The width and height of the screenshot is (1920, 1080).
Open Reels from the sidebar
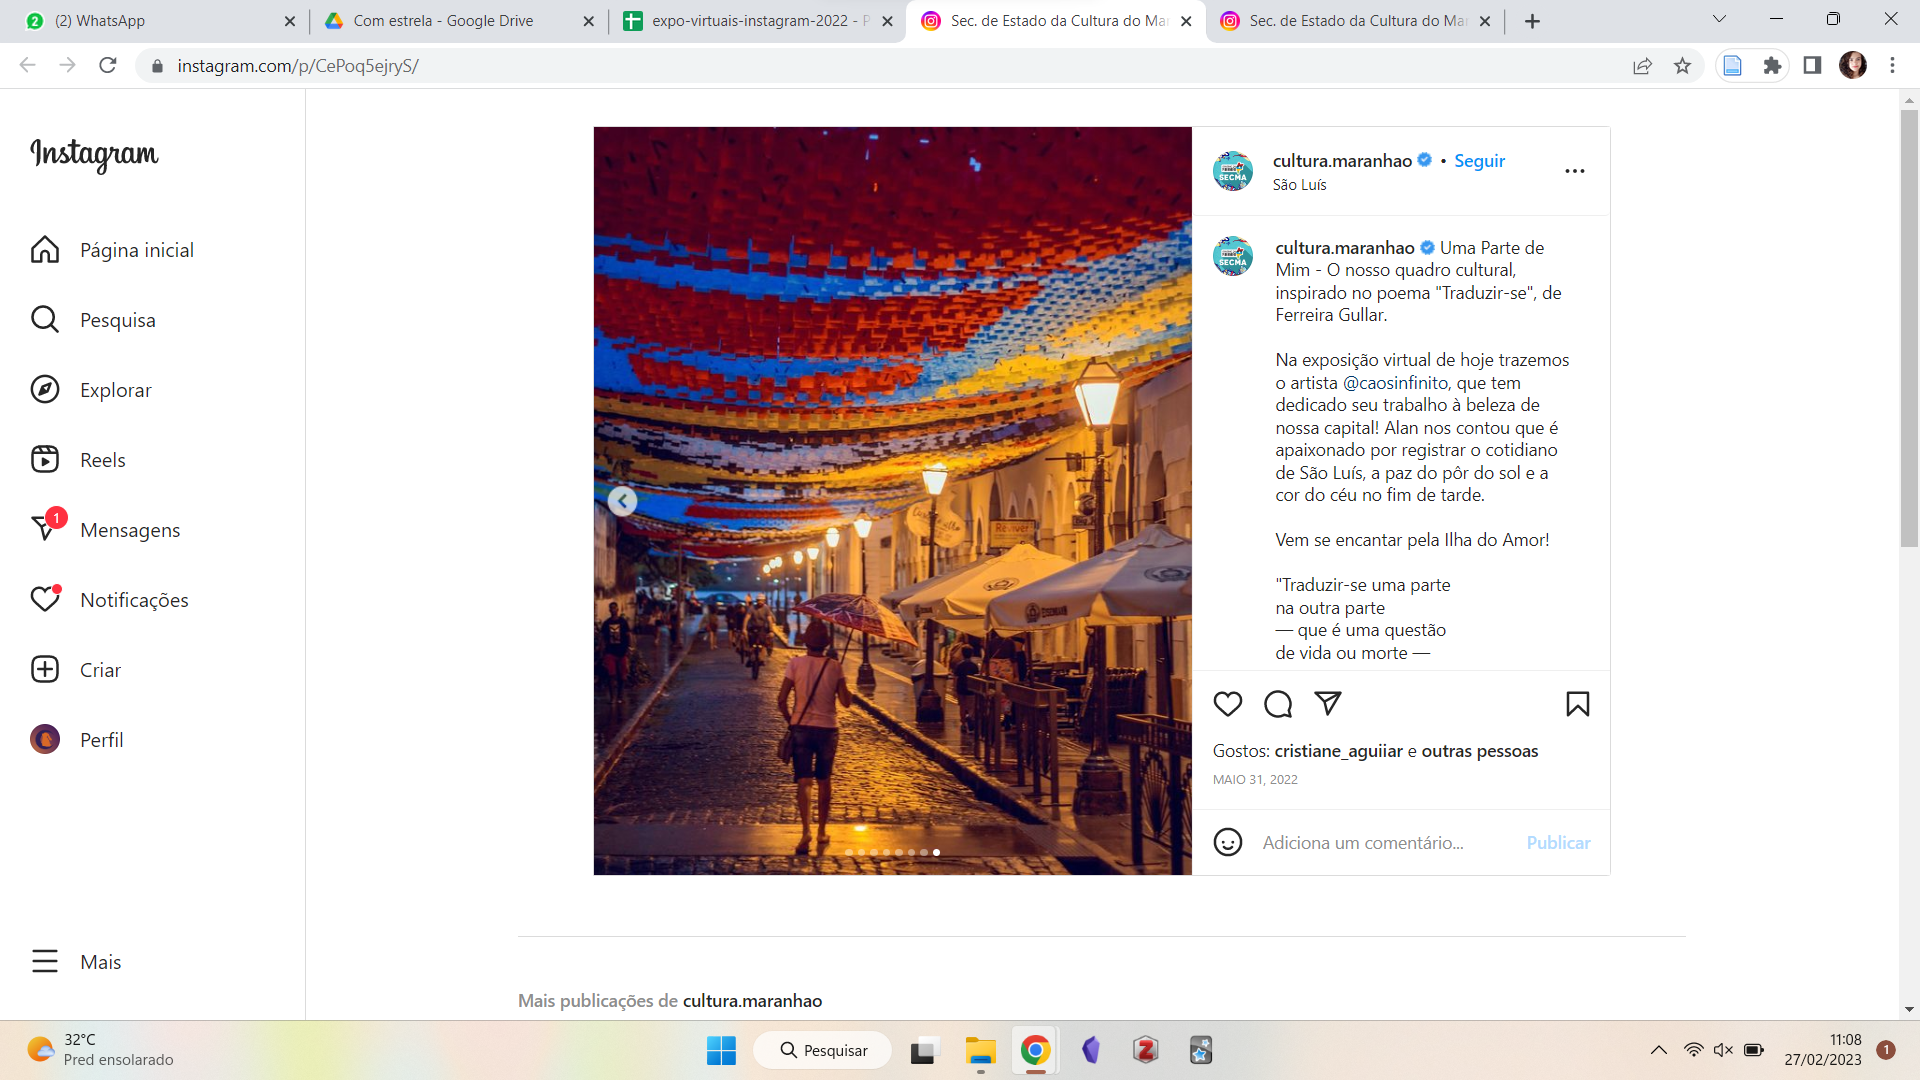(x=102, y=460)
